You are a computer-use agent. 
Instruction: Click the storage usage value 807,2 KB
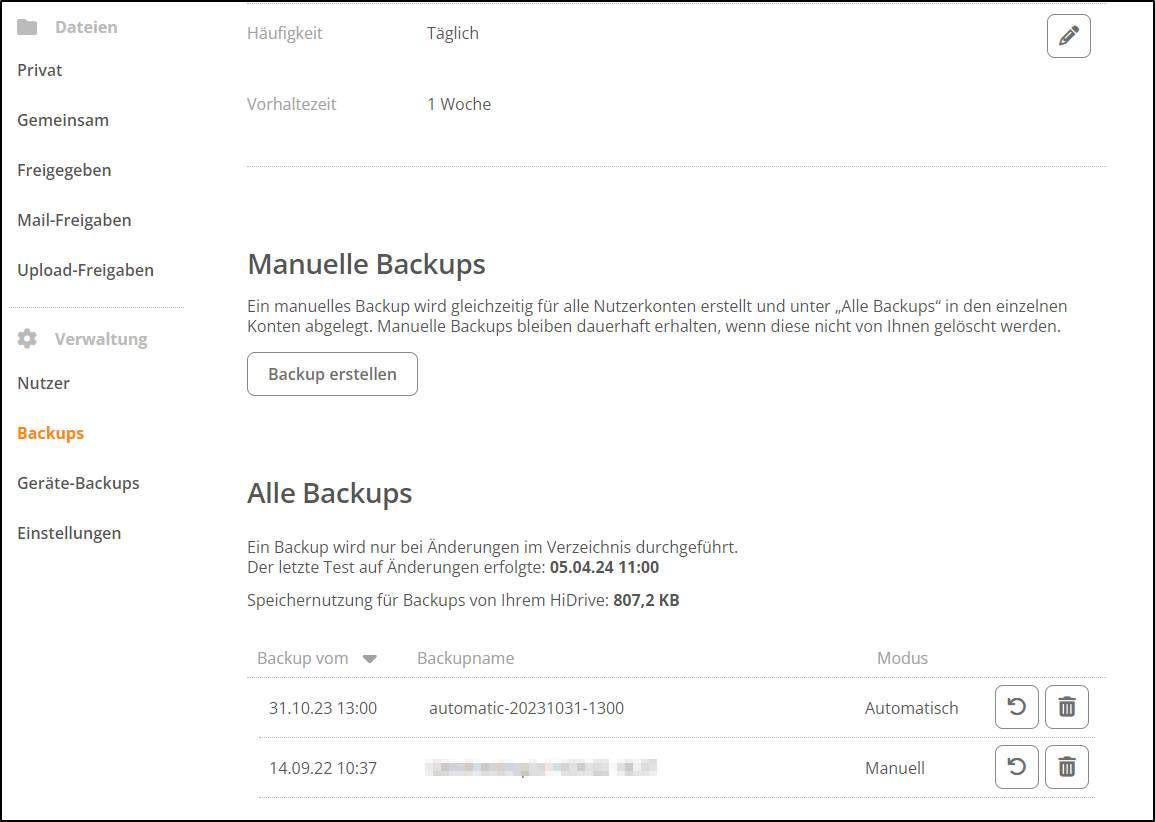click(646, 600)
